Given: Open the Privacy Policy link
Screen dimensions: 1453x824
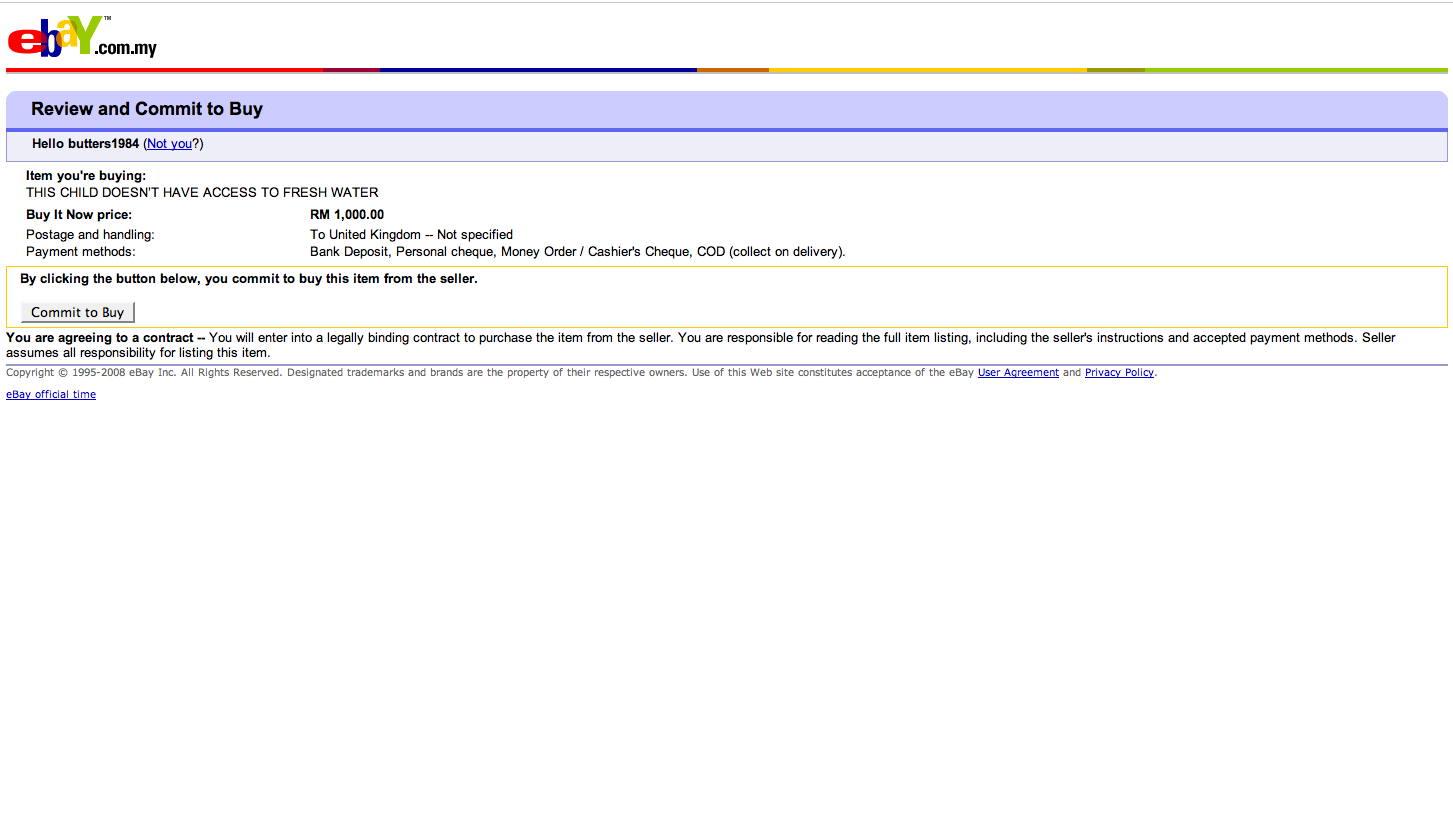Looking at the screenshot, I should point(1119,373).
